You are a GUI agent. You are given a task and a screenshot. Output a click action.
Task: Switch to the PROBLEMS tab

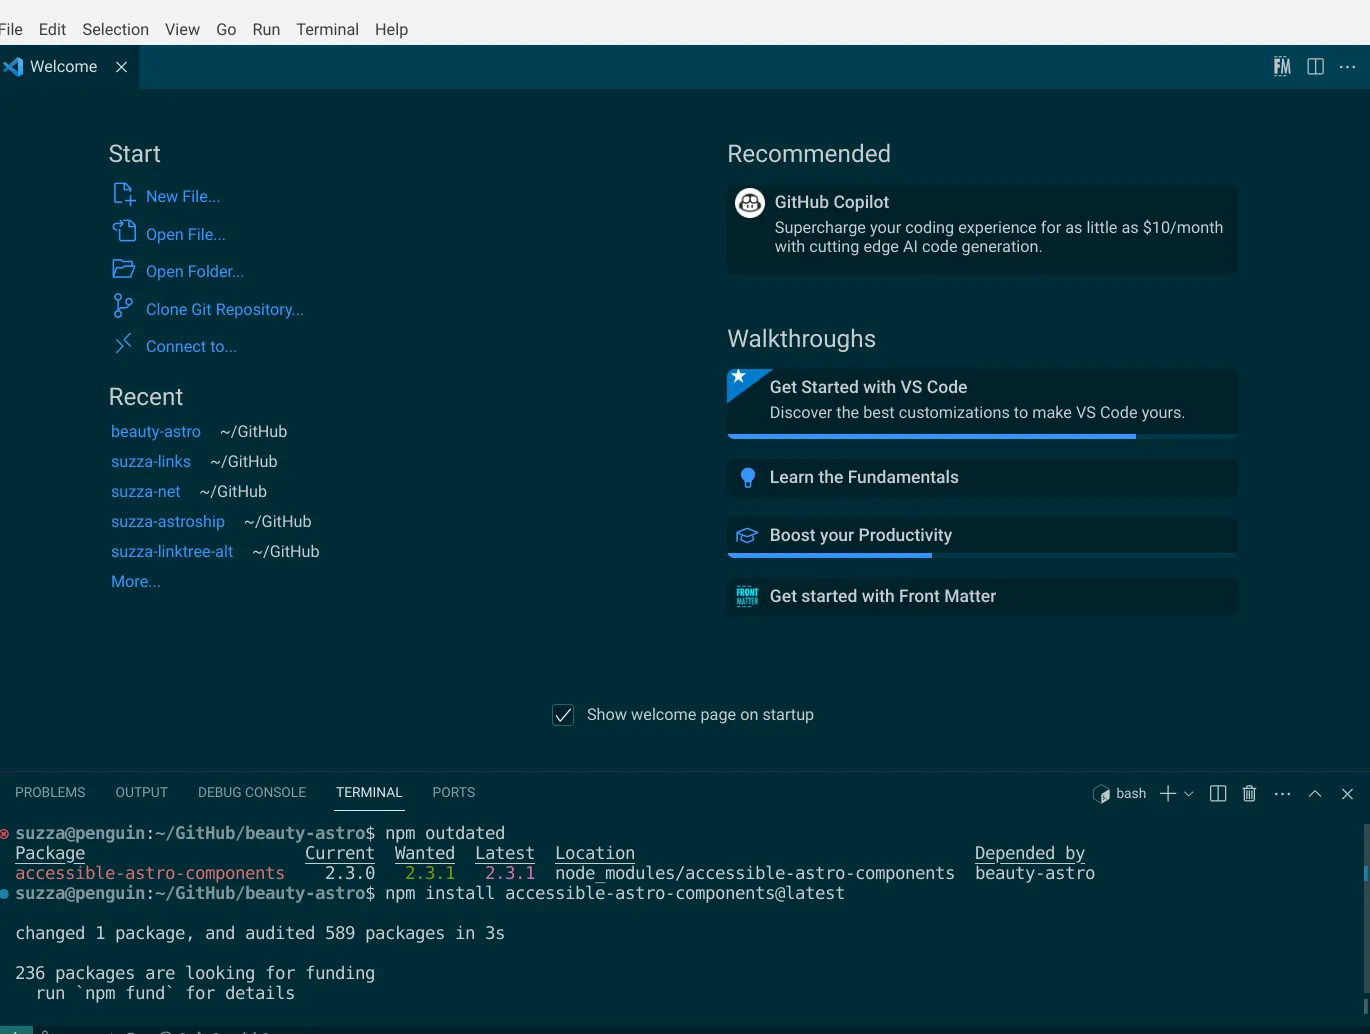coord(50,792)
